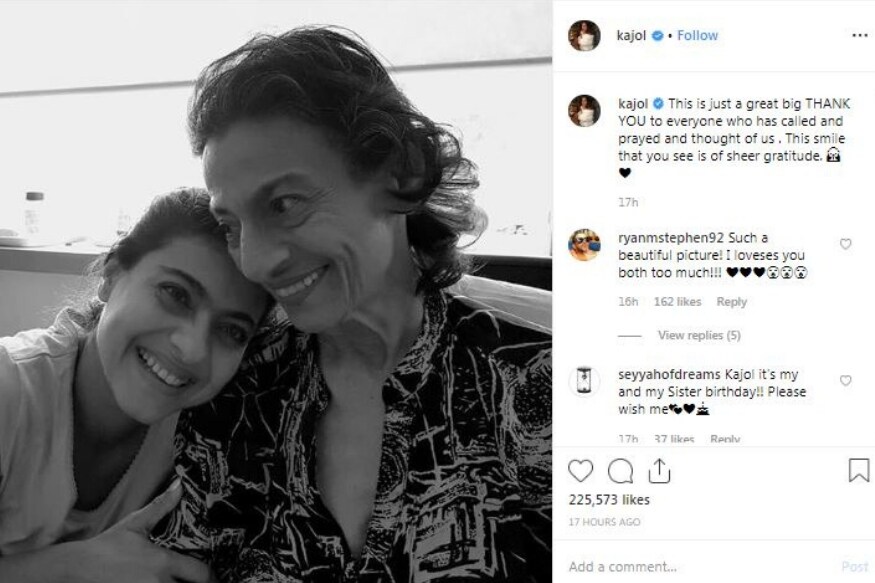Like the post with the heart icon
Viewport: 875px width, 583px height.
click(x=581, y=471)
